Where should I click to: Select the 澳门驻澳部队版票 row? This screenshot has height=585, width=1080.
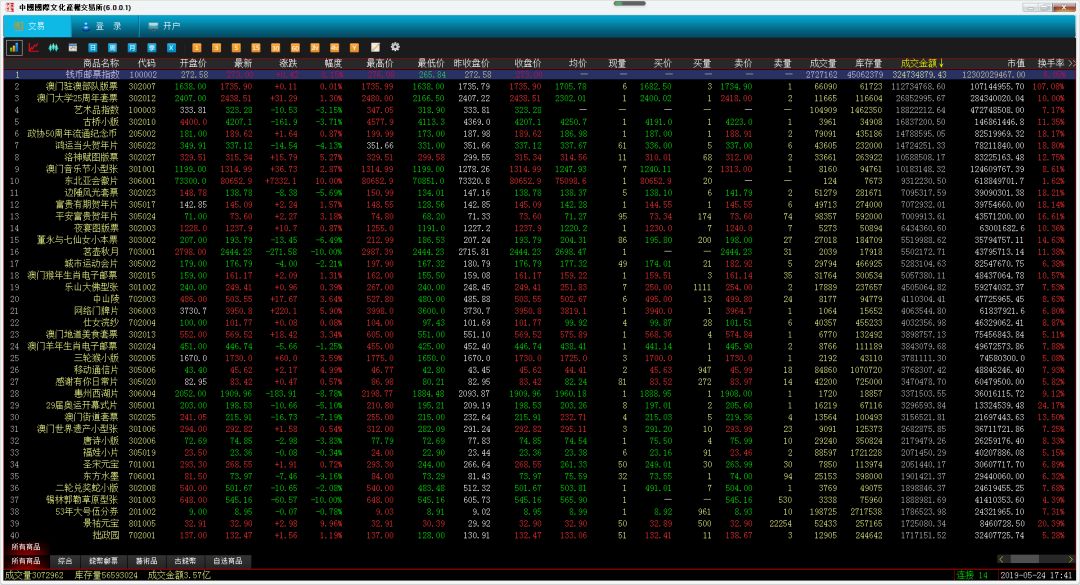coord(538,87)
